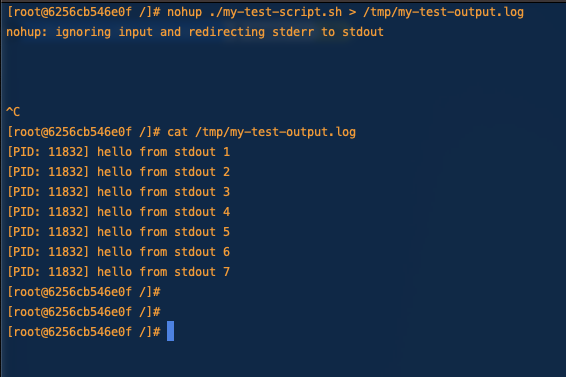The width and height of the screenshot is (566, 377).
Task: Click the ^C interrupt line
Action: click(x=13, y=112)
